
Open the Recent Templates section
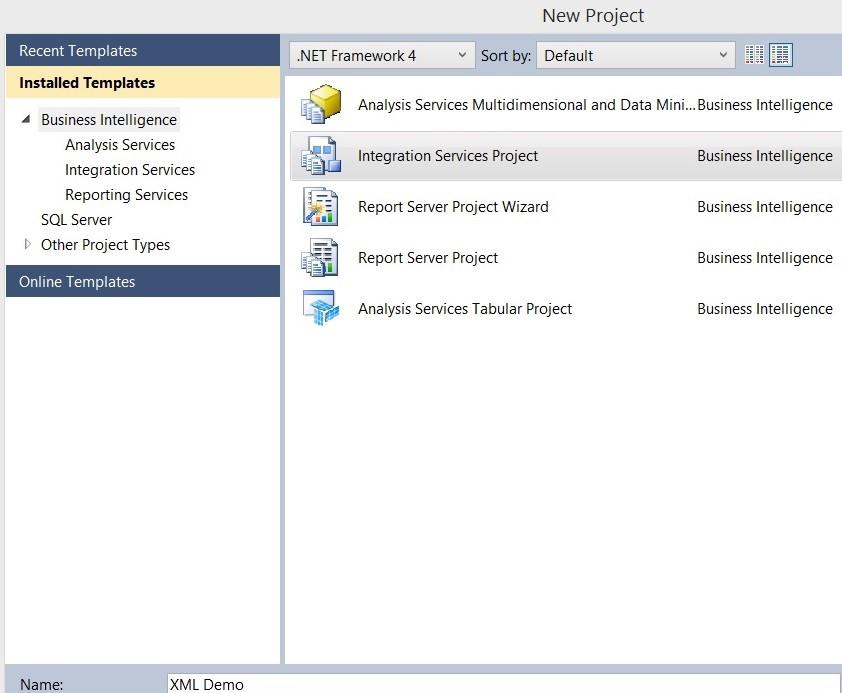tap(143, 50)
